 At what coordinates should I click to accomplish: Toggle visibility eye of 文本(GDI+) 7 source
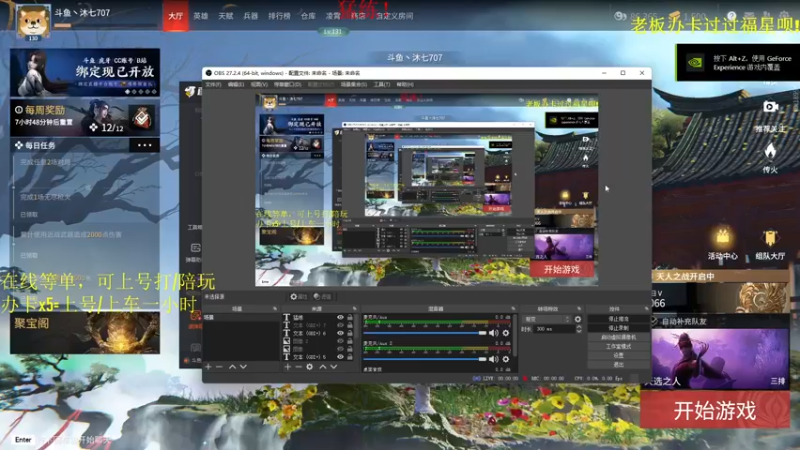[340, 325]
